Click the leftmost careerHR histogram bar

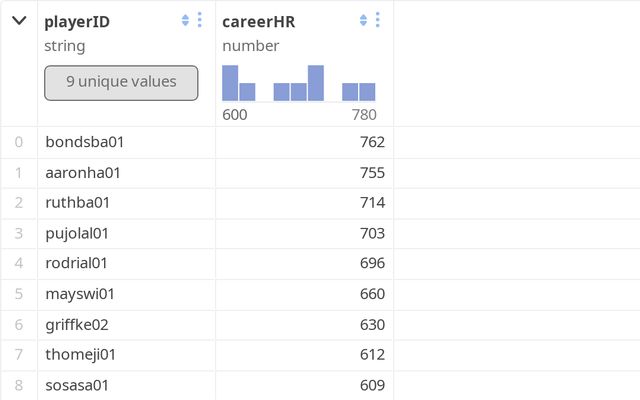[230, 83]
